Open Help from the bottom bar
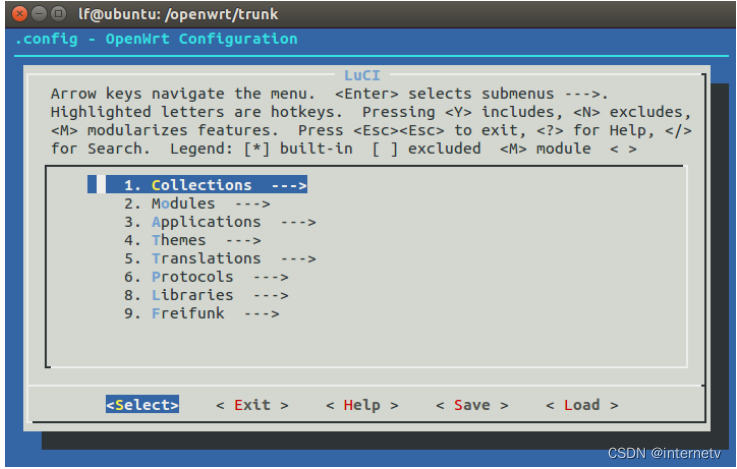The image size is (737, 469). pos(362,405)
